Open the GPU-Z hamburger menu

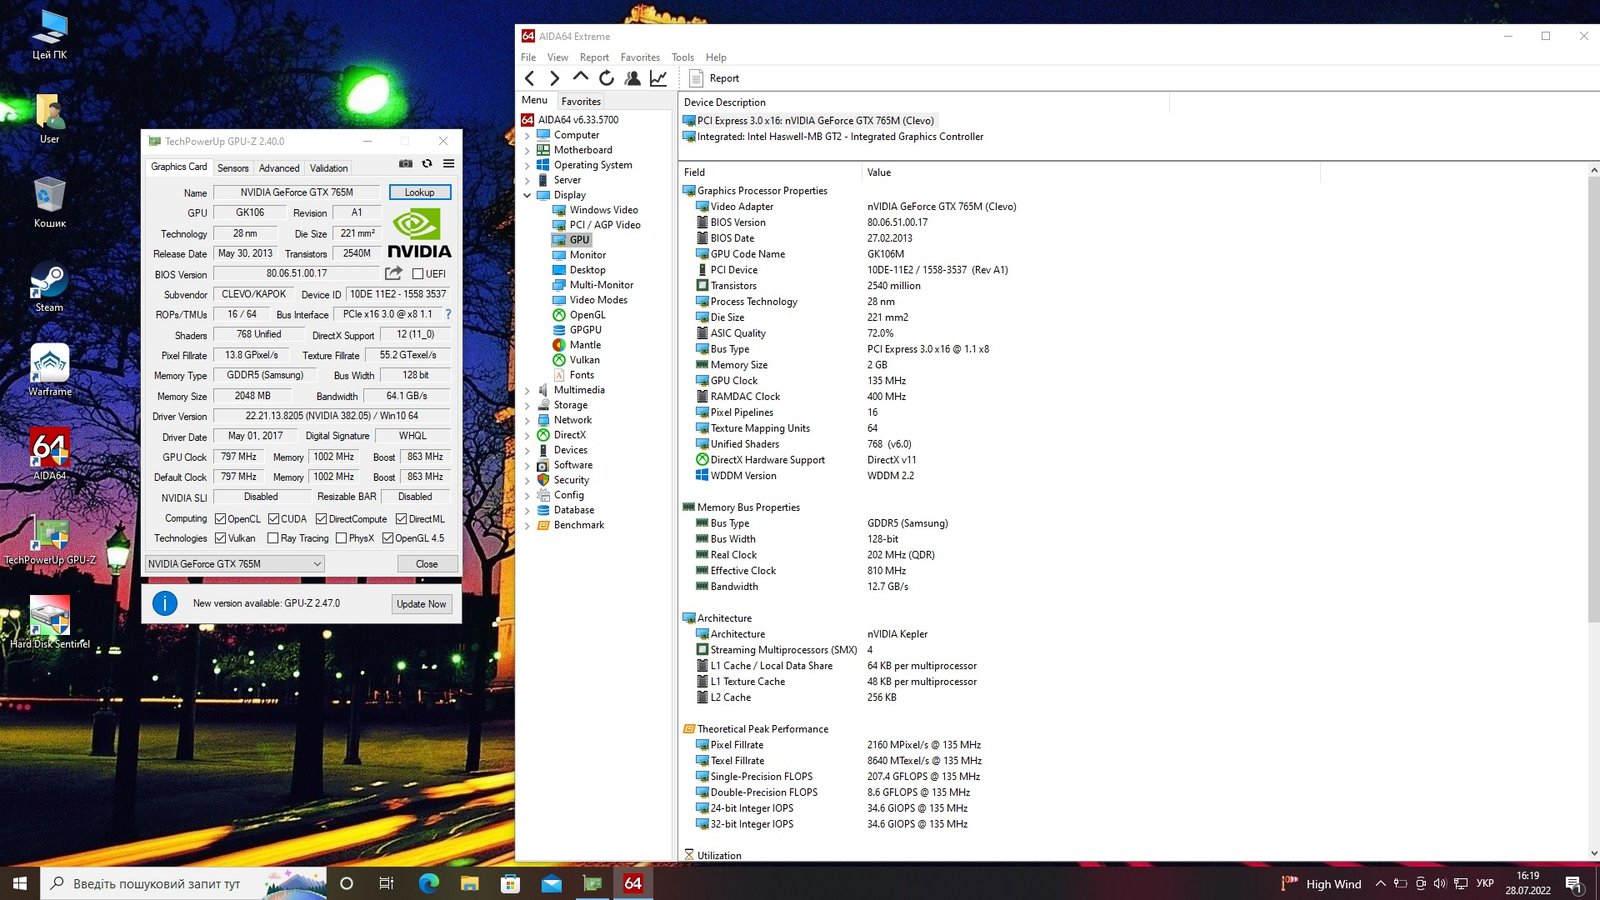[449, 164]
